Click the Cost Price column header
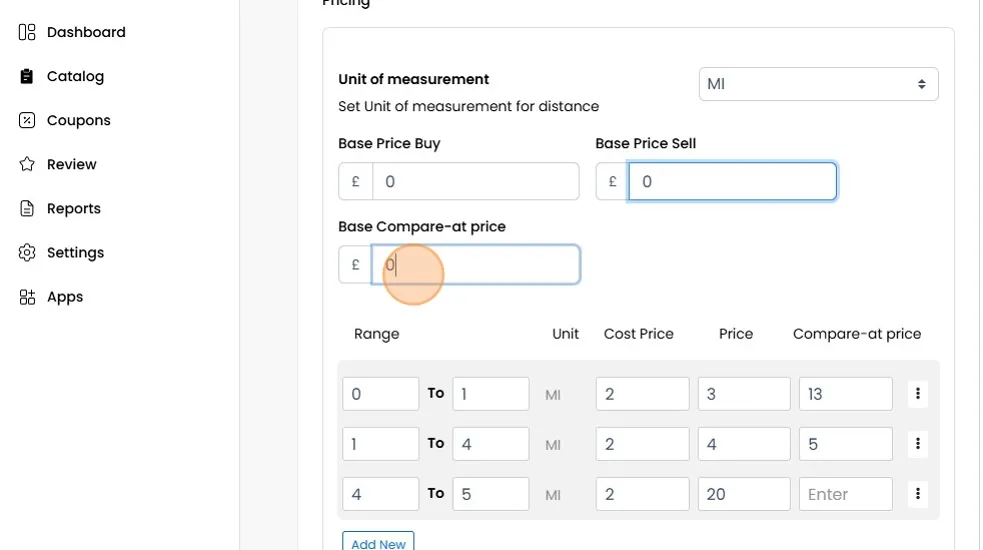Viewport: 983px width, 550px height. [x=638, y=334]
